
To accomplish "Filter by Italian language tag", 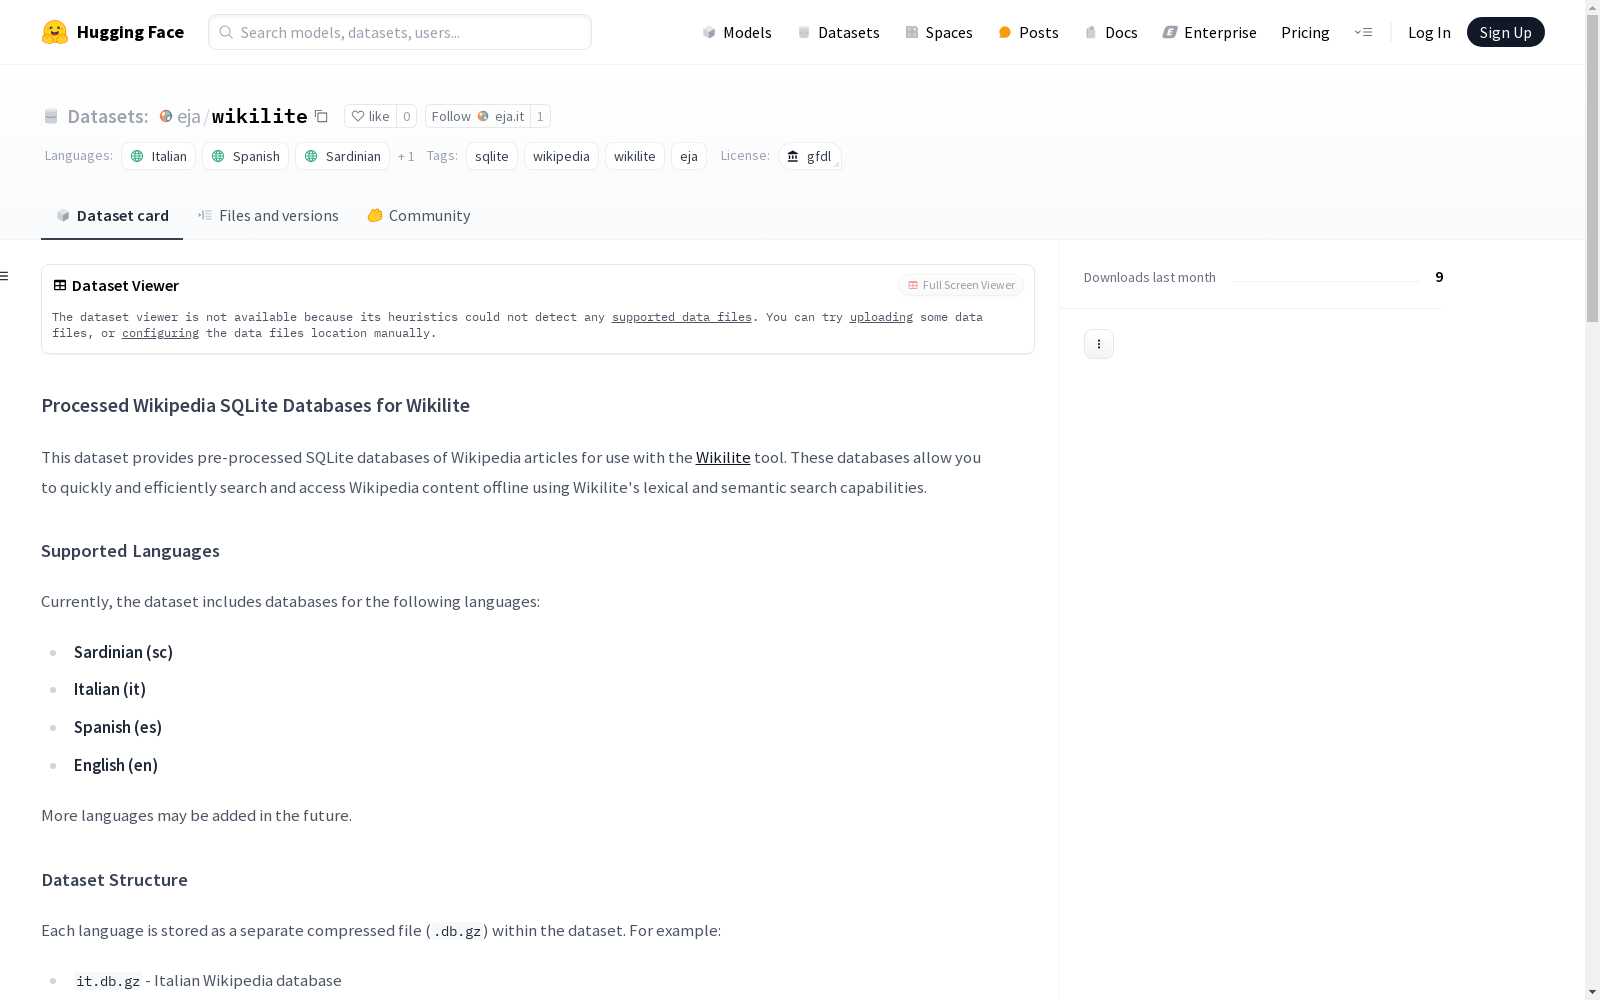I will point(158,156).
